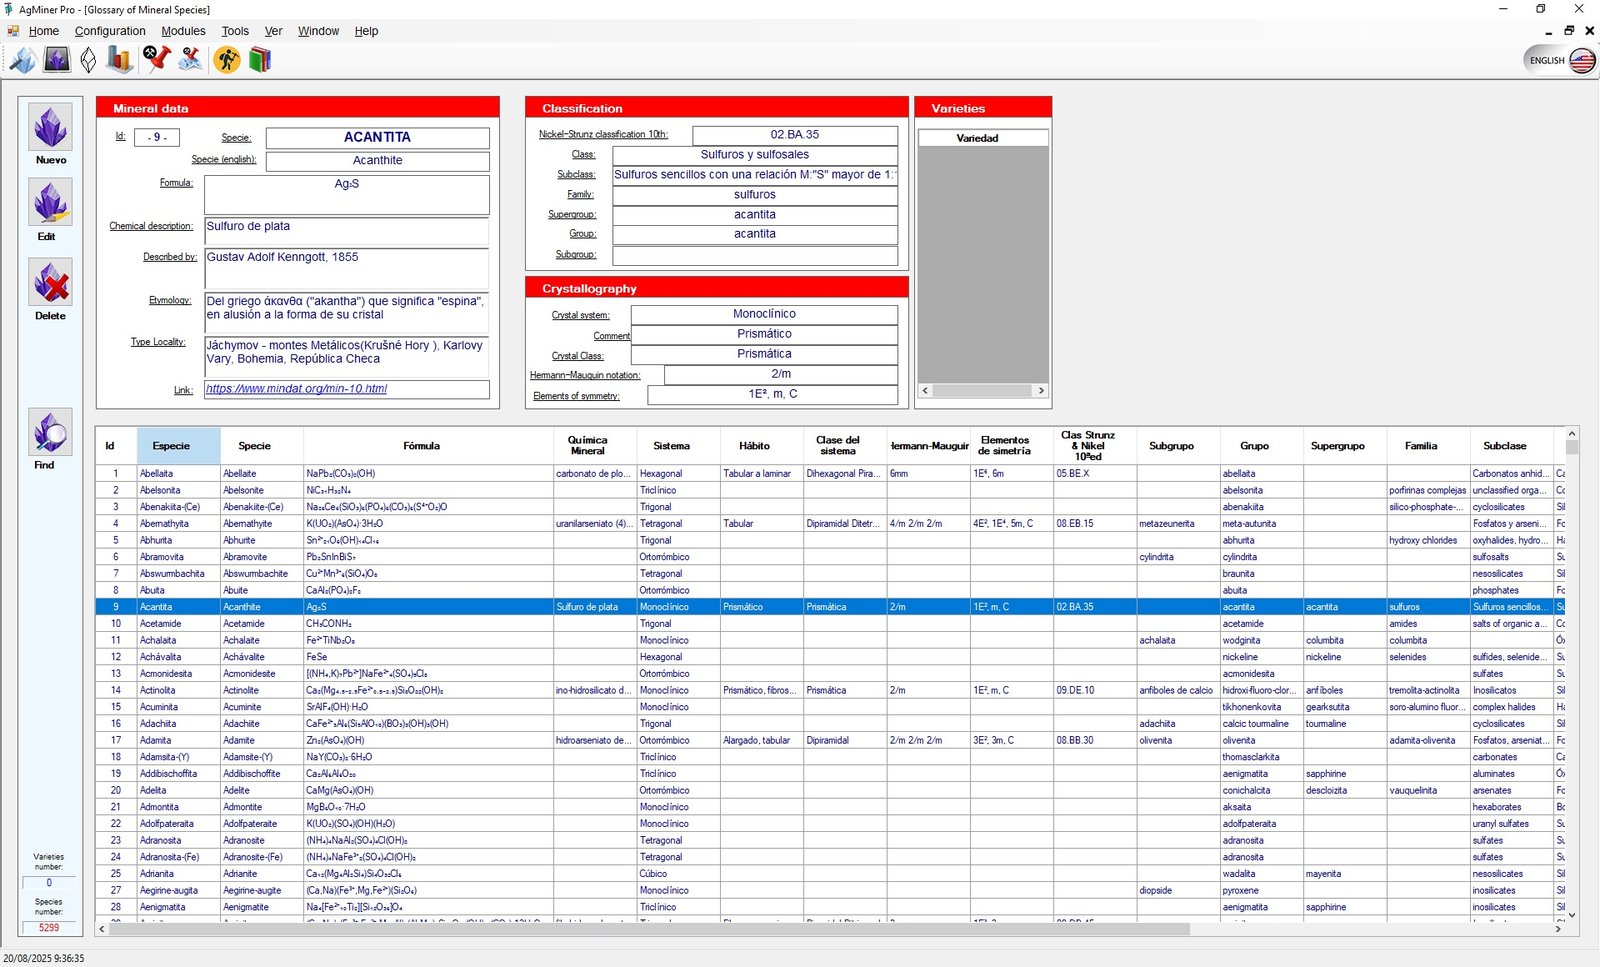This screenshot has height=967, width=1600.
Task: Click the Varieties list right scroll arrow
Action: coord(1041,391)
